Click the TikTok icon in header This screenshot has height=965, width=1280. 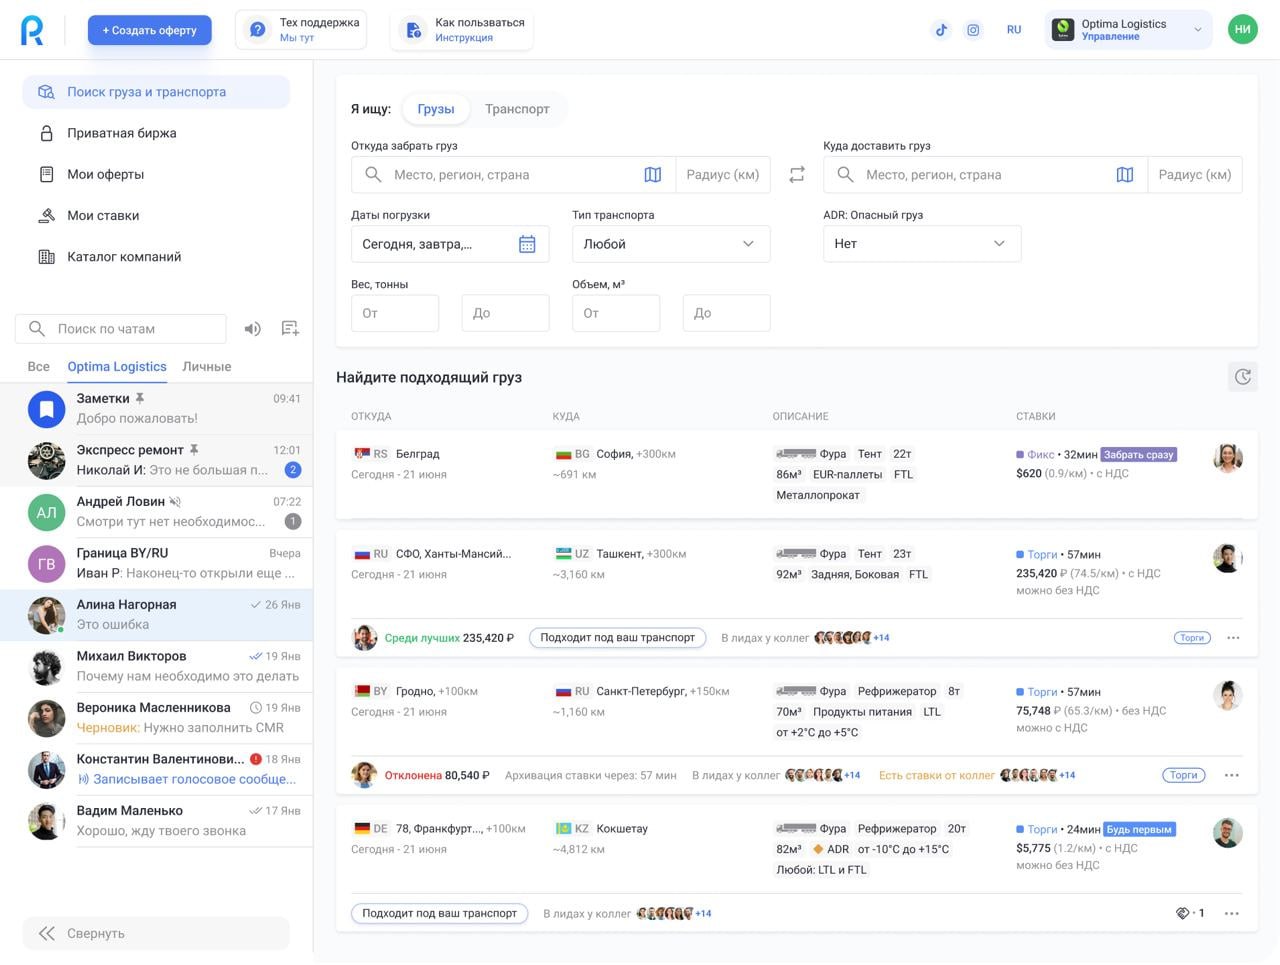tap(941, 30)
